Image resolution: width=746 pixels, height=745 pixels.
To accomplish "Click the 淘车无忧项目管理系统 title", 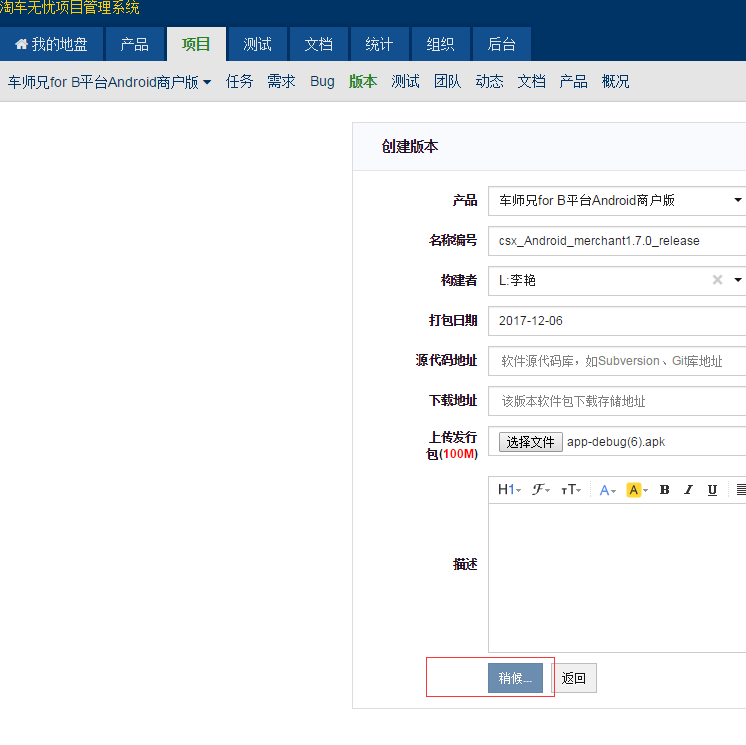I will [x=69, y=8].
